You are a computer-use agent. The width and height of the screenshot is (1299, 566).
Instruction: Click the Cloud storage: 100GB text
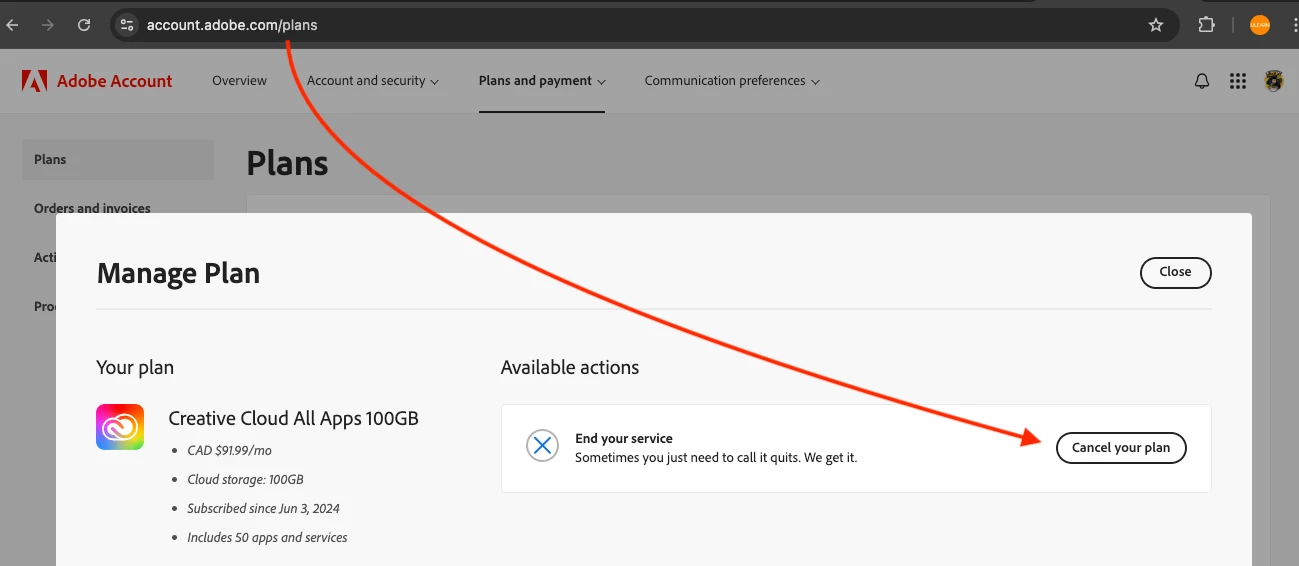(245, 480)
